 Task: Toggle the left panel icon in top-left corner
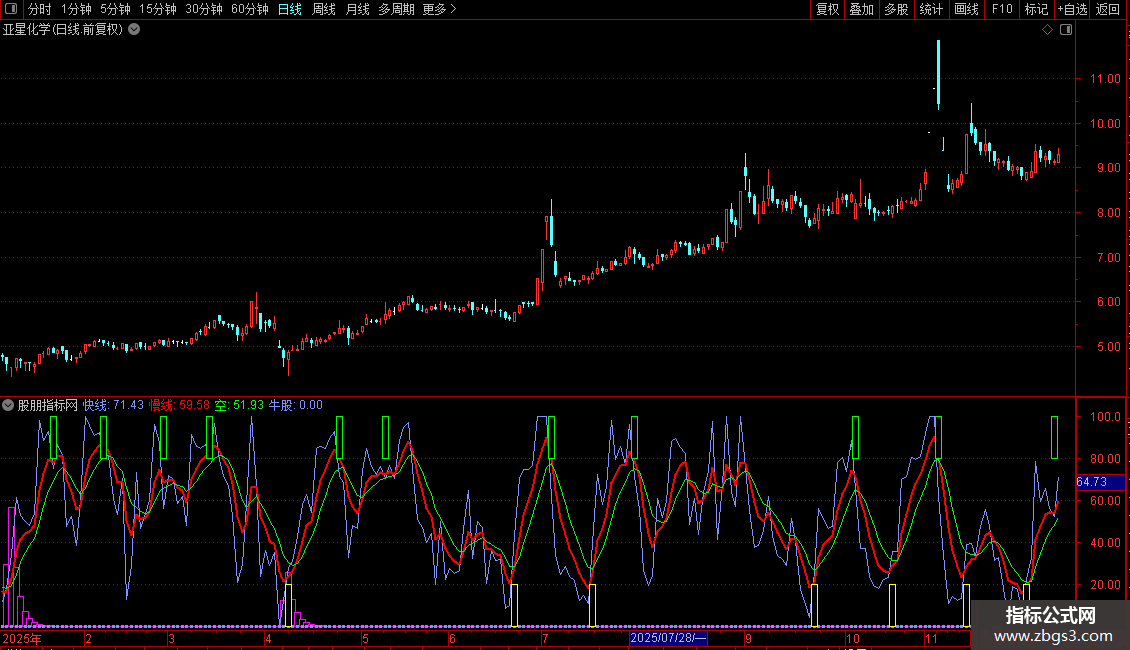pyautogui.click(x=11, y=9)
